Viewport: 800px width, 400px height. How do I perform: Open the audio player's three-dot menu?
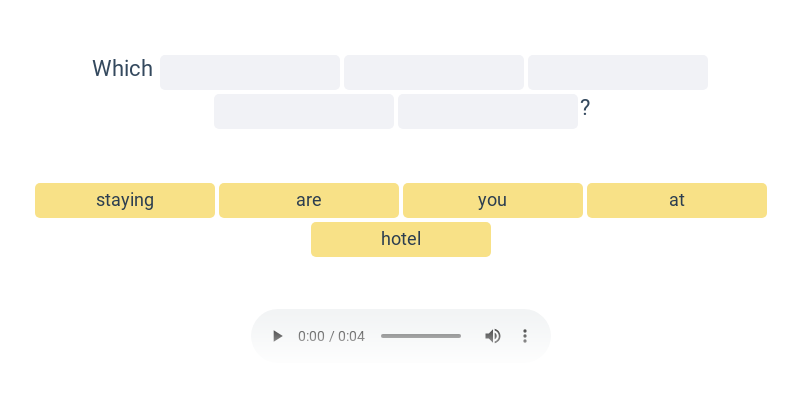coord(524,336)
